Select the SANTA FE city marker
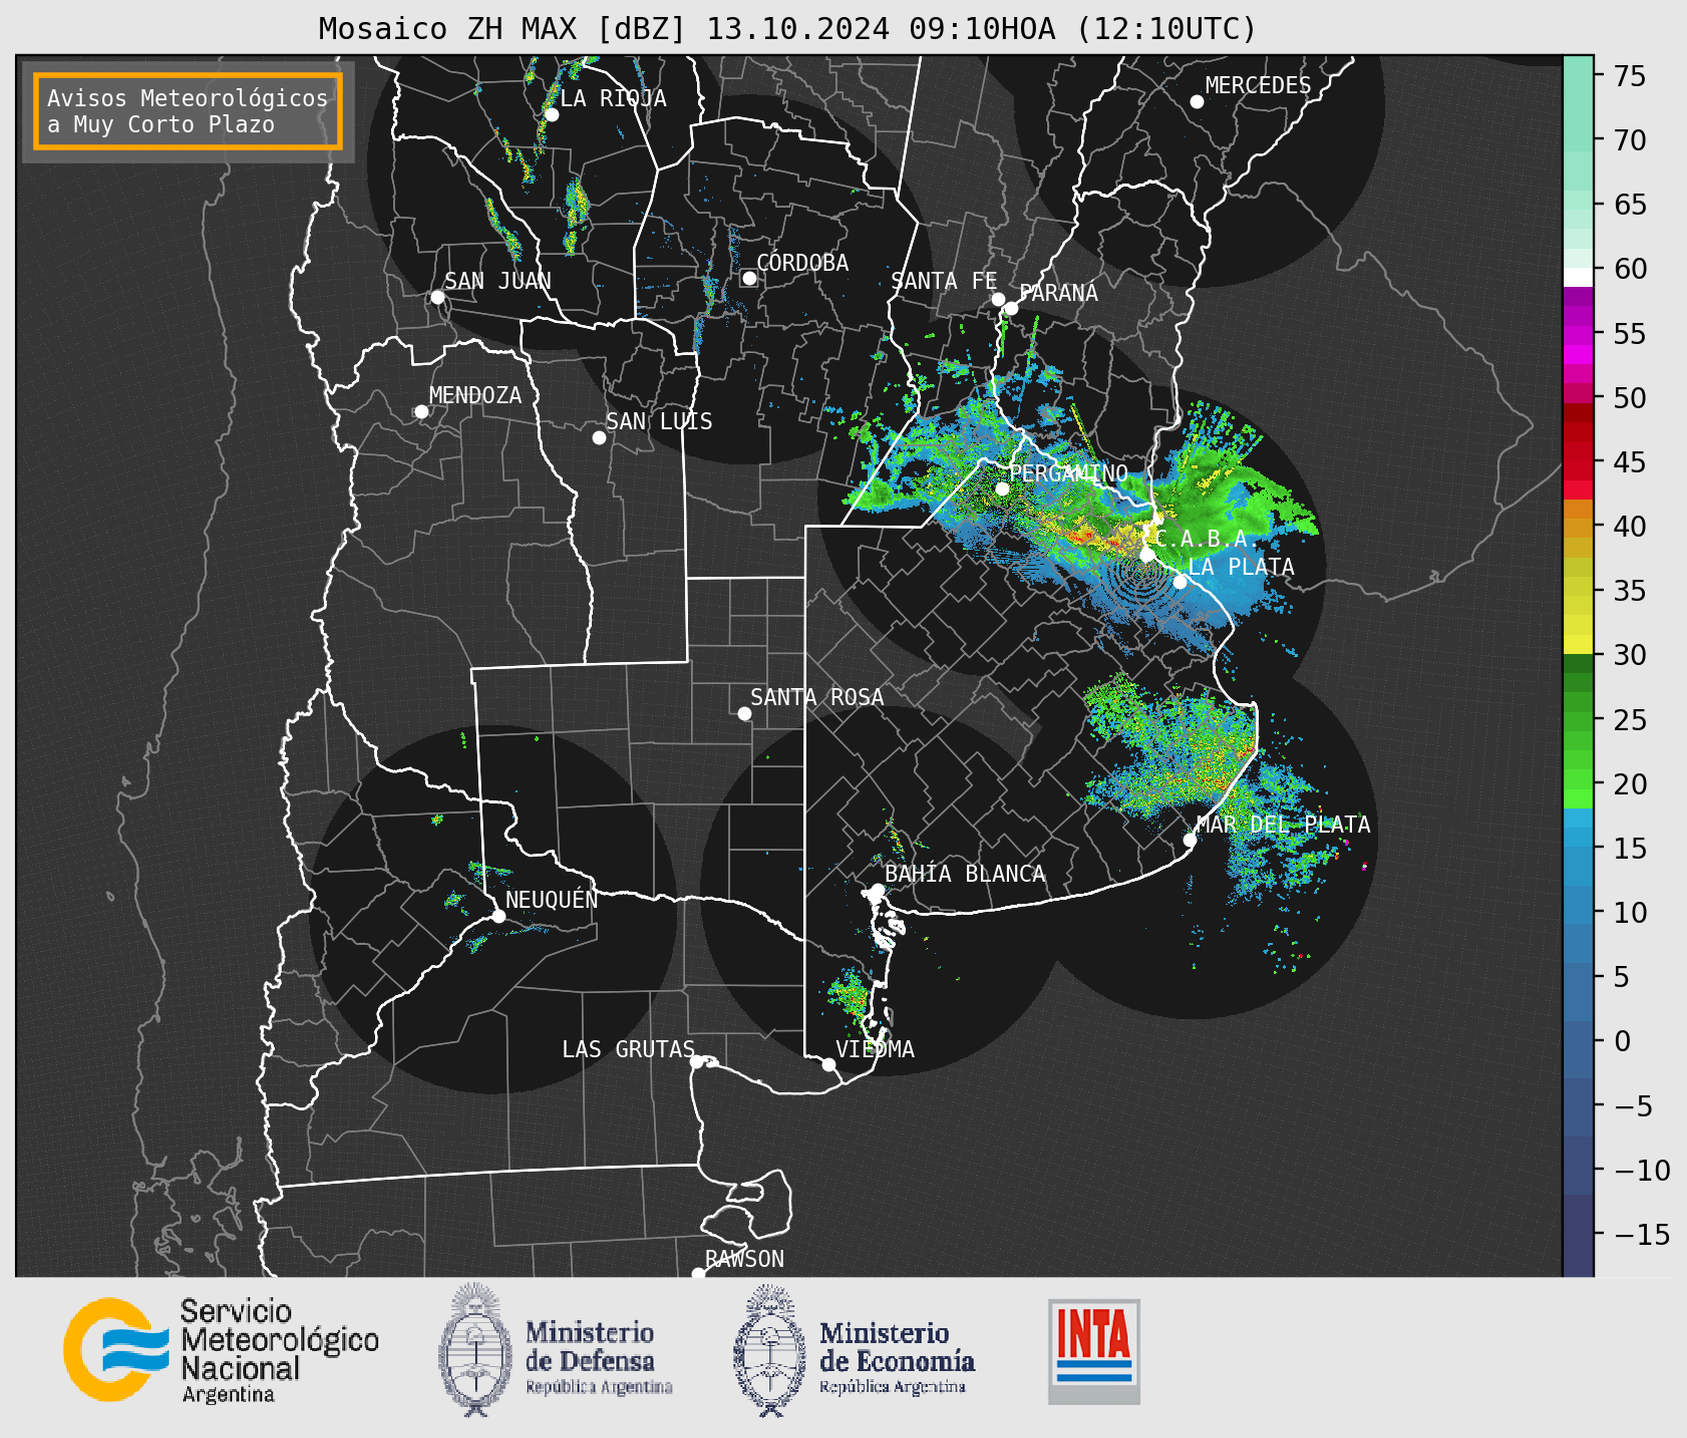This screenshot has height=1438, width=1687. tap(998, 299)
